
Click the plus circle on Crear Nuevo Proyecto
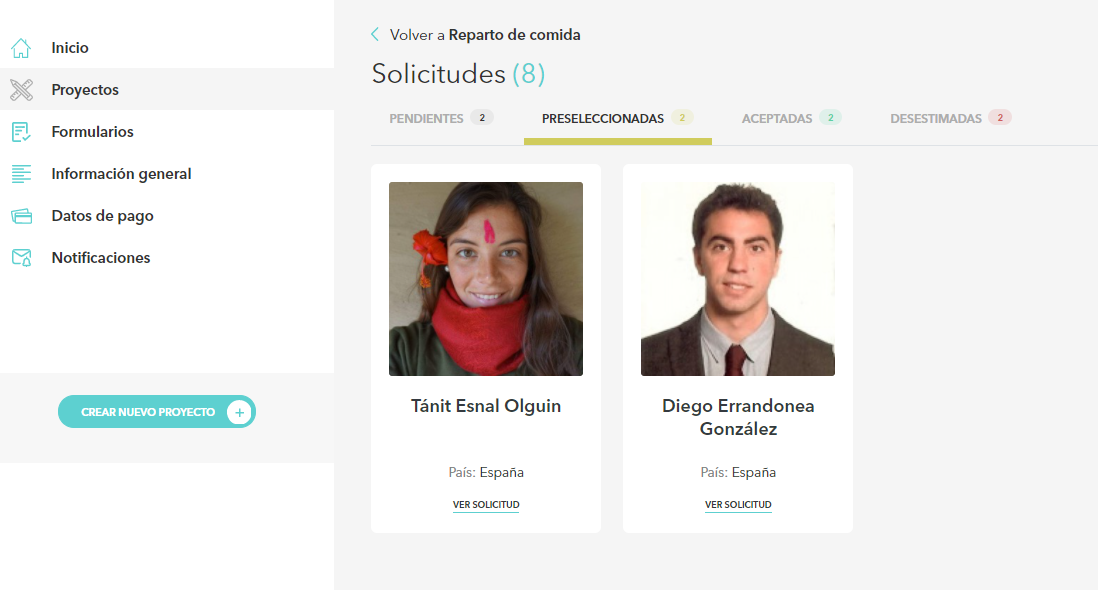coord(239,412)
